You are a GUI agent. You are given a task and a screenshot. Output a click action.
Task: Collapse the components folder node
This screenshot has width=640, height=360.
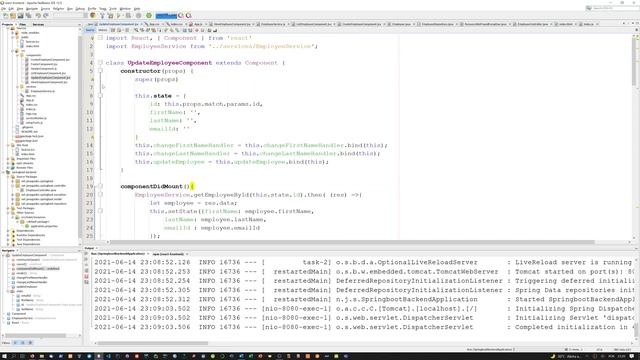pos(18,55)
